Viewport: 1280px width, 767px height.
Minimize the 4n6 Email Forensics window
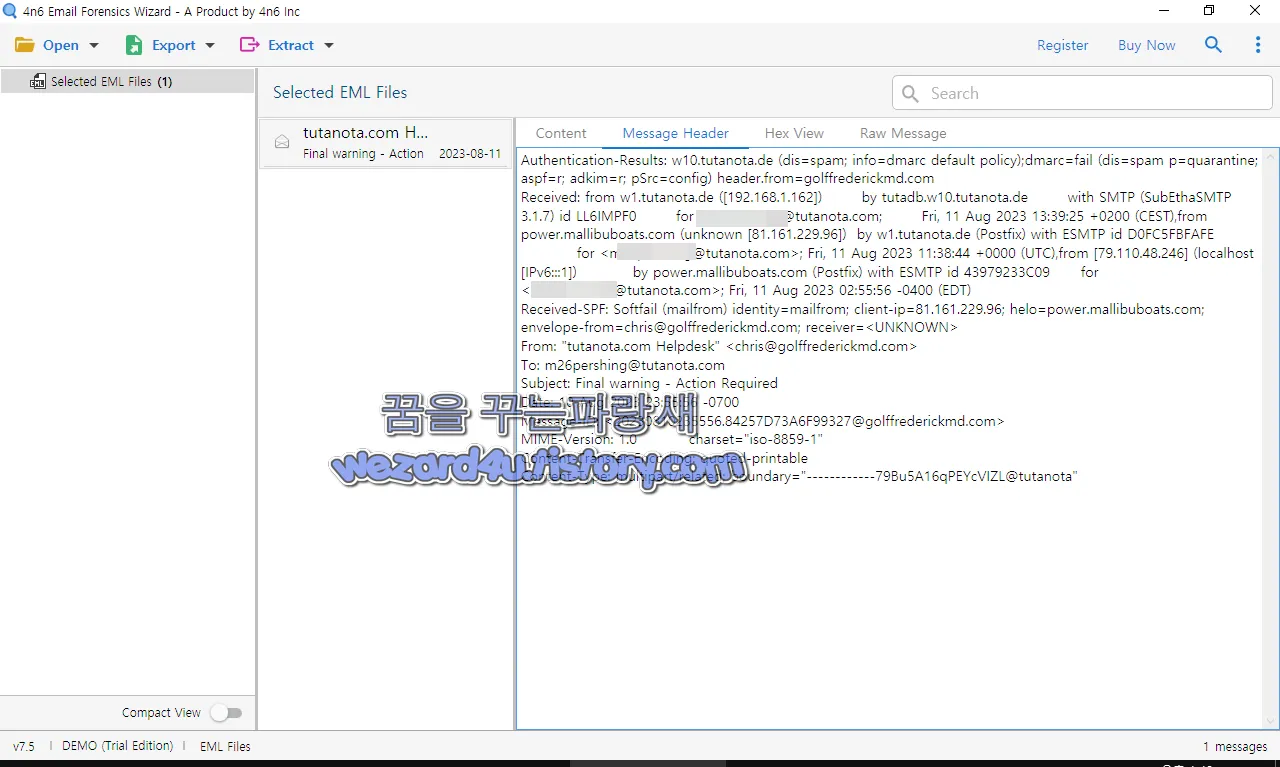click(1163, 11)
